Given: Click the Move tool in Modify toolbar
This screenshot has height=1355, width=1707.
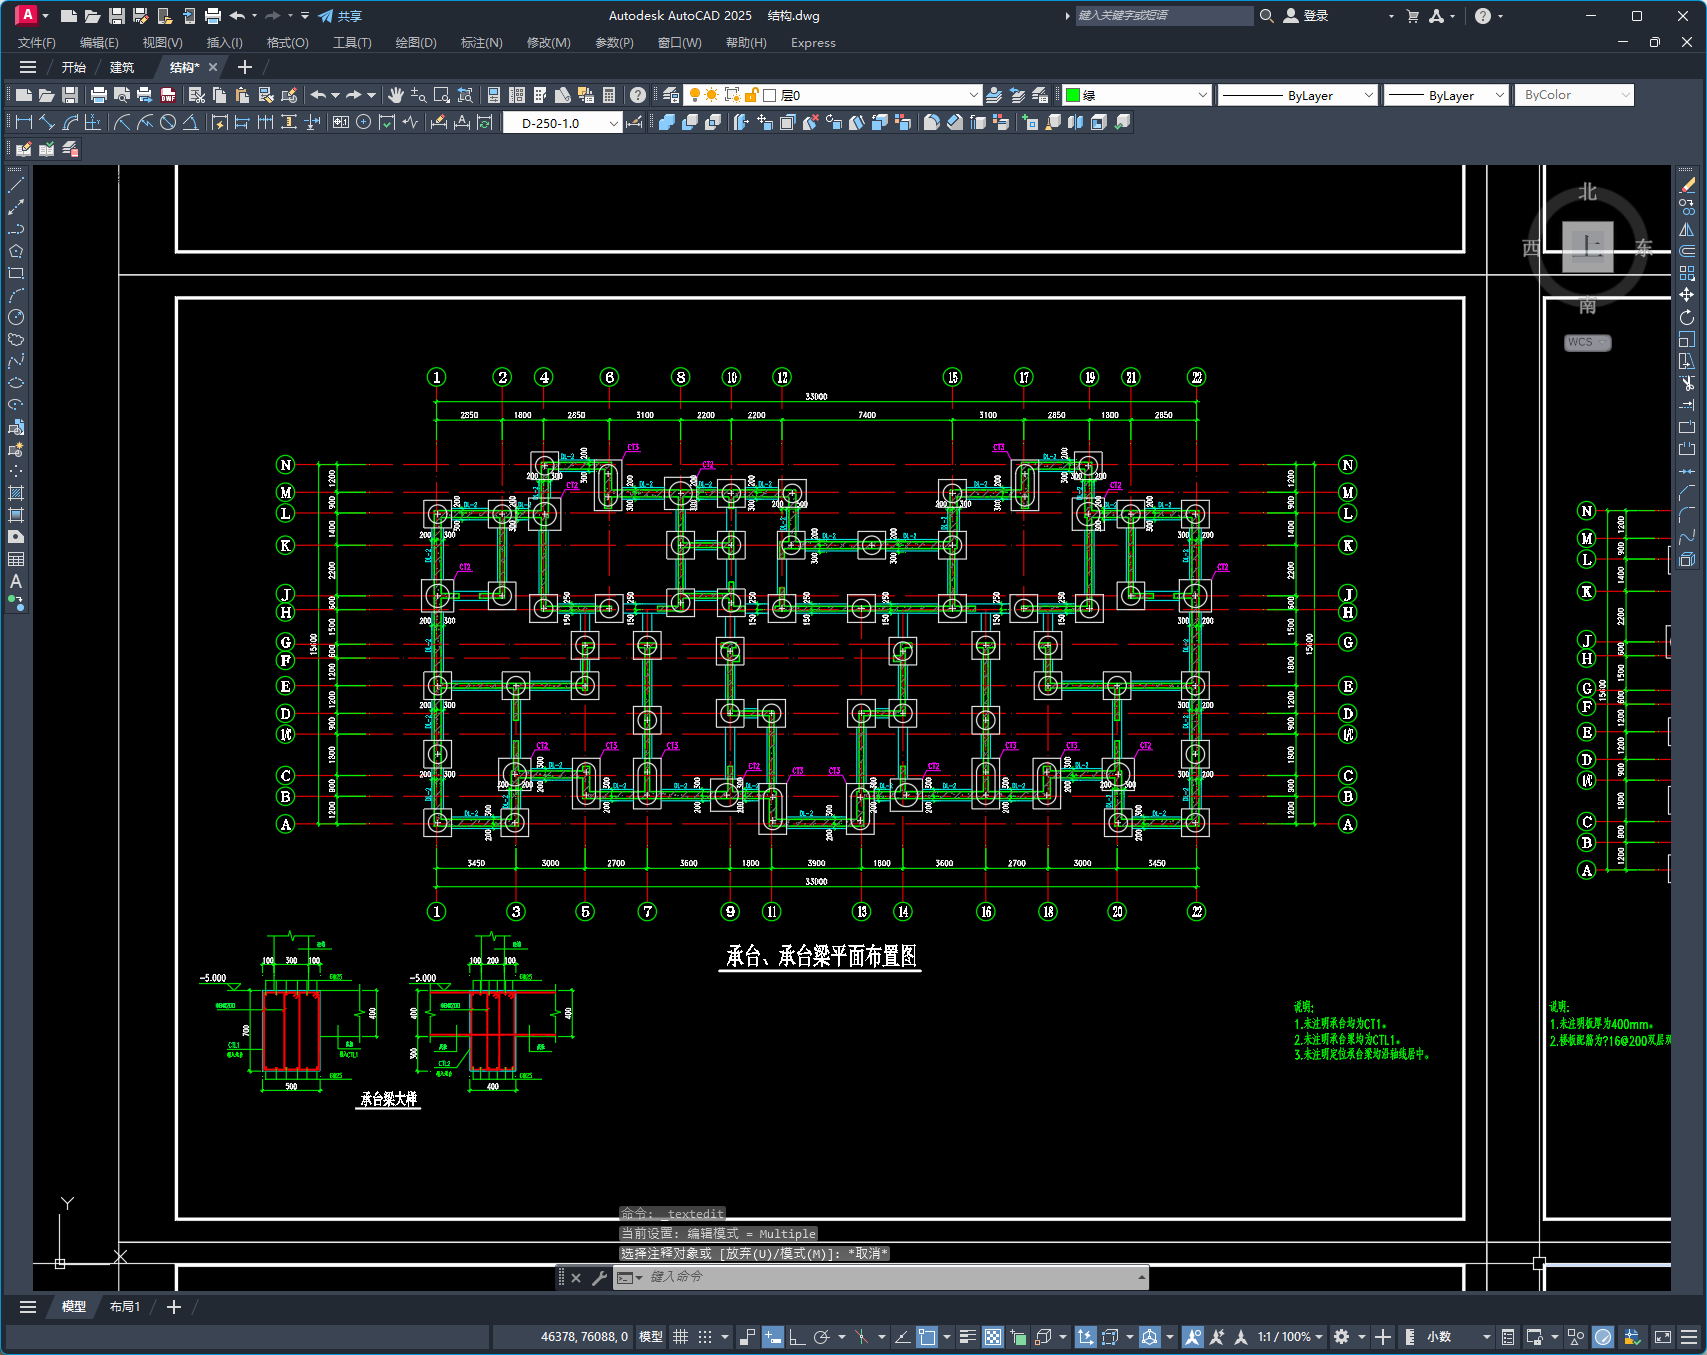Looking at the screenshot, I should (x=1687, y=295).
